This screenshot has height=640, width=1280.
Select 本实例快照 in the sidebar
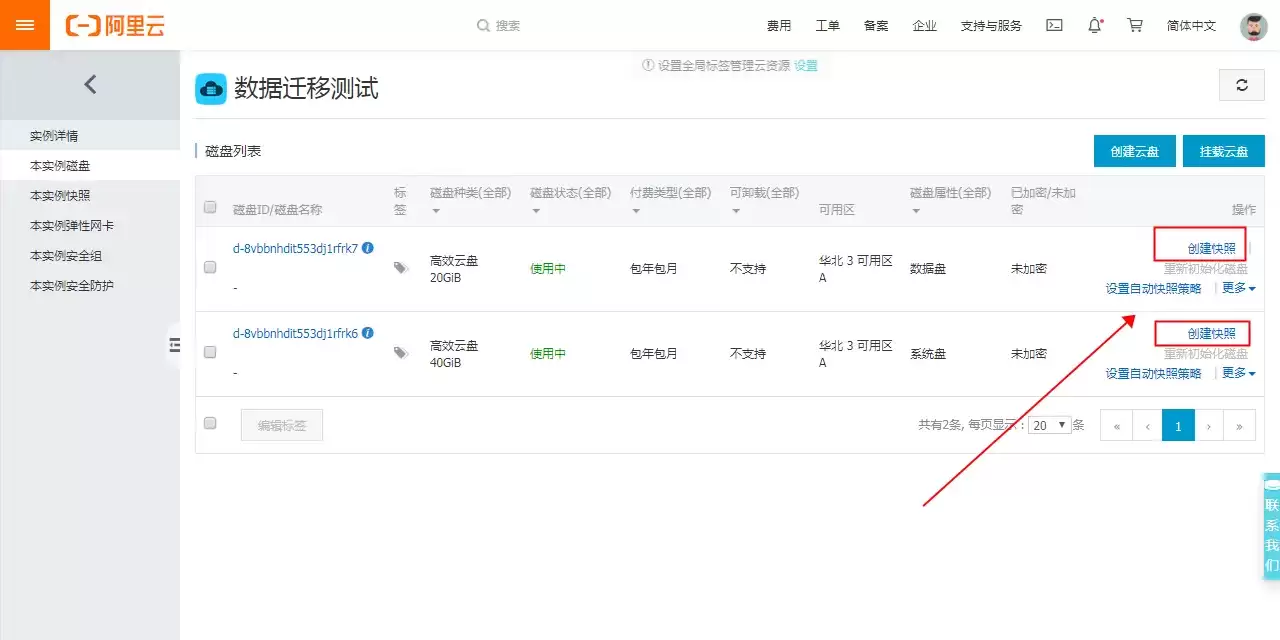(x=60, y=195)
